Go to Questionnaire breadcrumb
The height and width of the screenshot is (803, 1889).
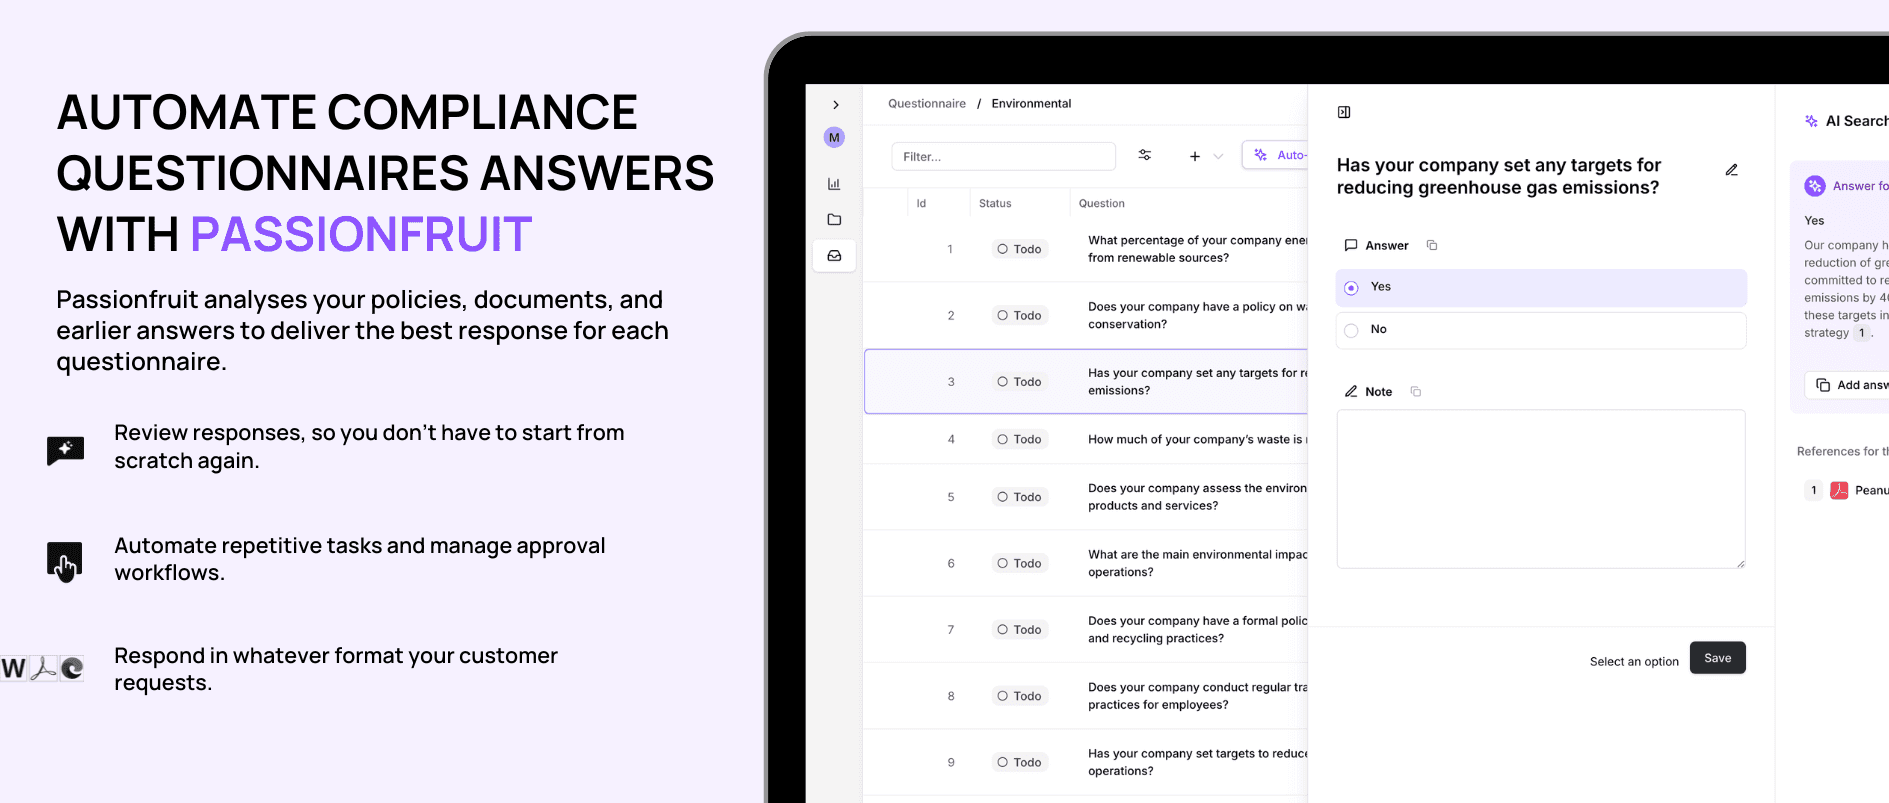point(927,104)
